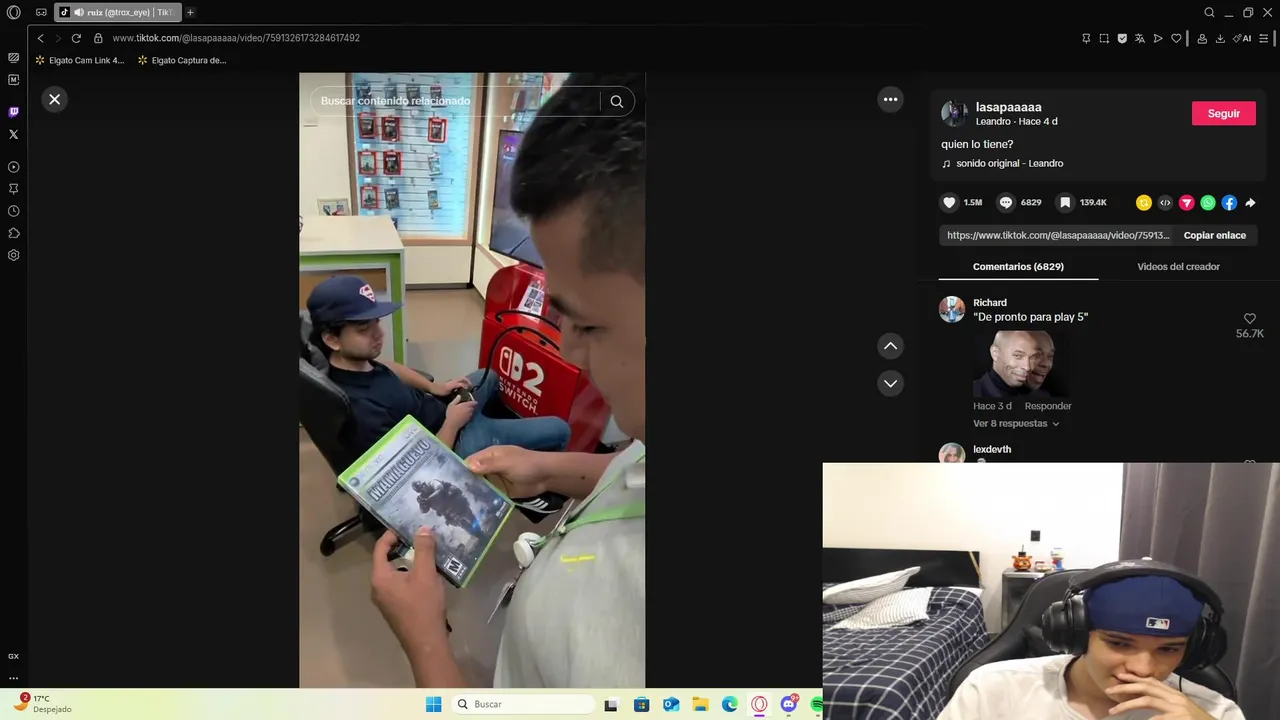Share the video to Facebook
This screenshot has height=720, width=1280.
tap(1229, 203)
